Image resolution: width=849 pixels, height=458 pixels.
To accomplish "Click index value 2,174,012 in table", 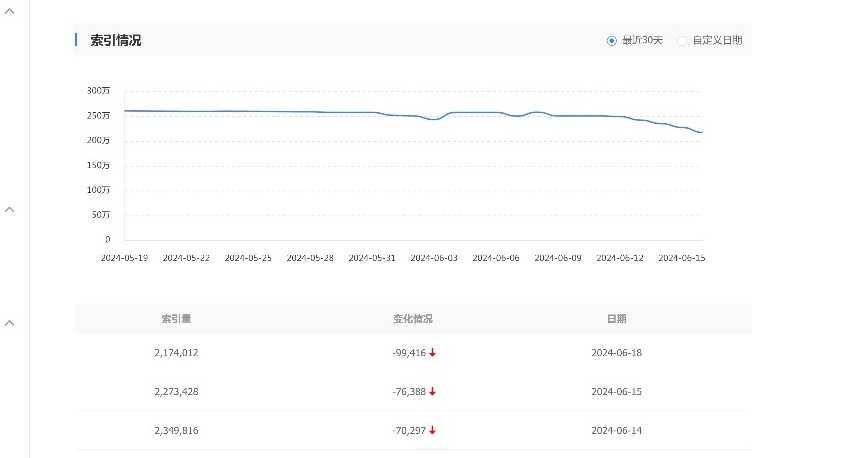I will point(177,353).
